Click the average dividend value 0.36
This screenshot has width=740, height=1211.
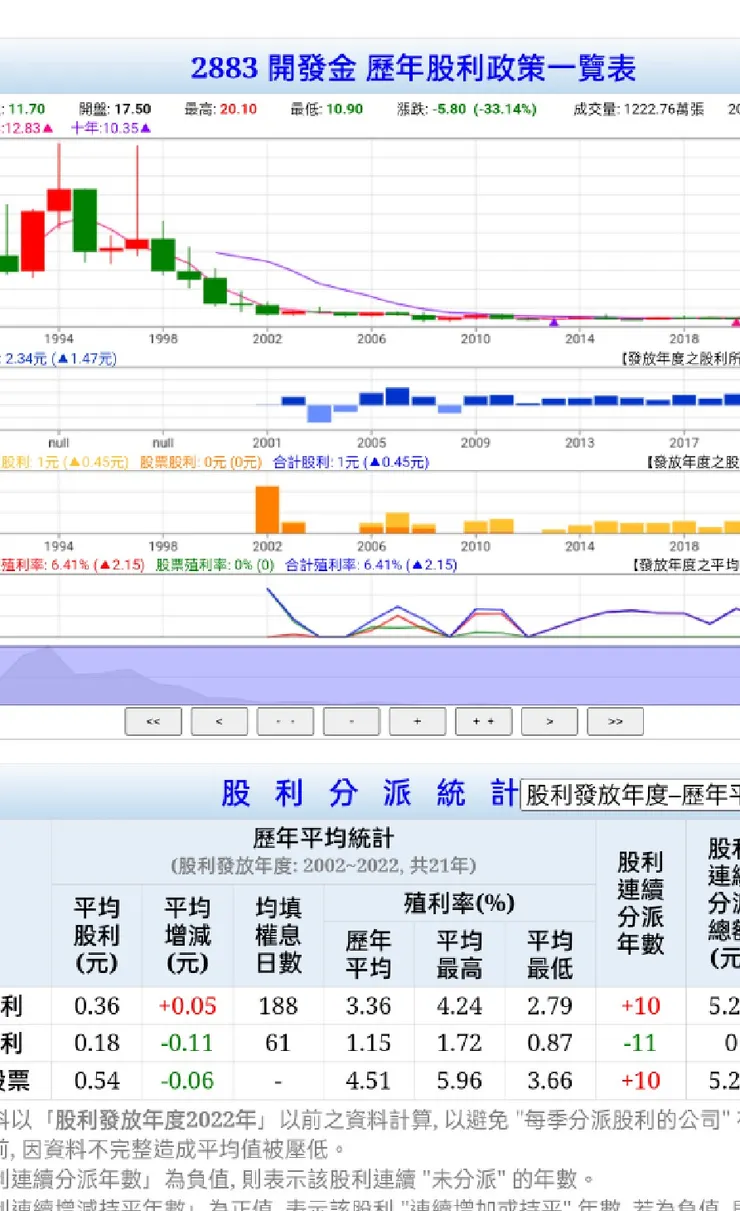pos(97,1005)
